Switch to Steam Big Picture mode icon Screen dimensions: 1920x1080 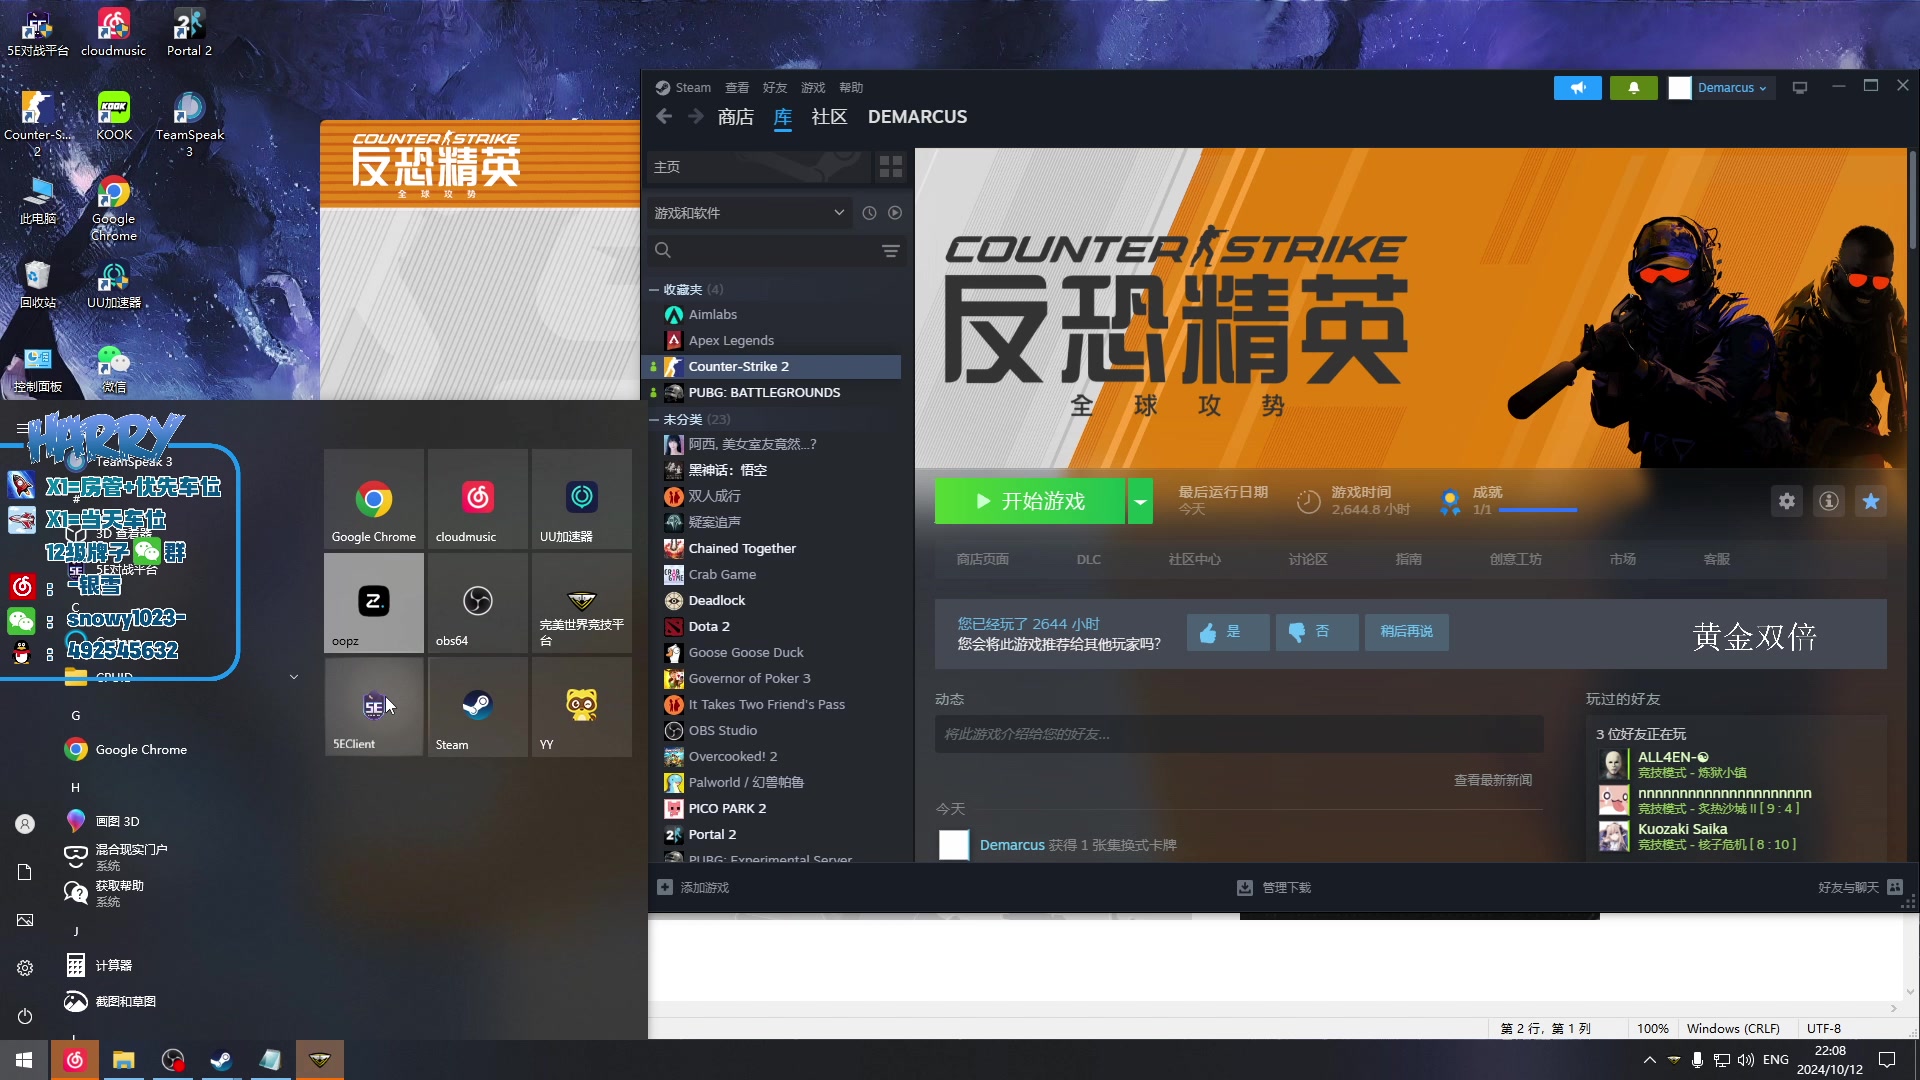pos(1800,88)
